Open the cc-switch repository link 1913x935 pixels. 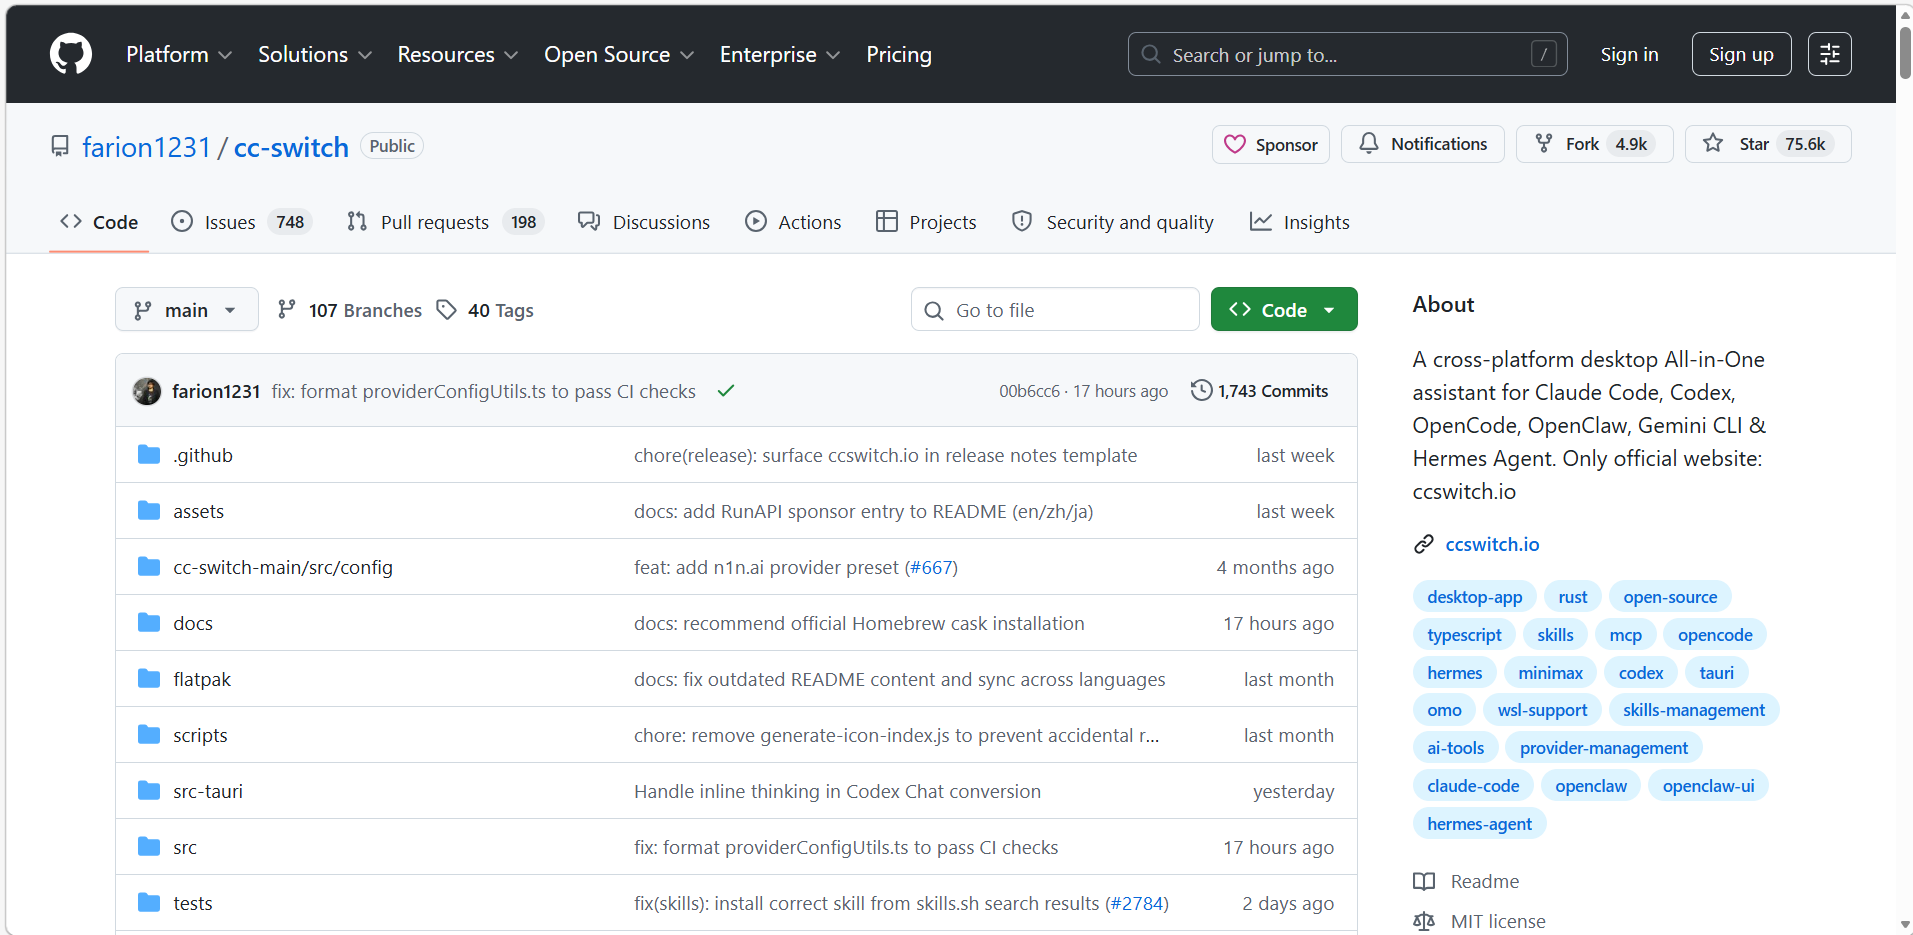[291, 147]
